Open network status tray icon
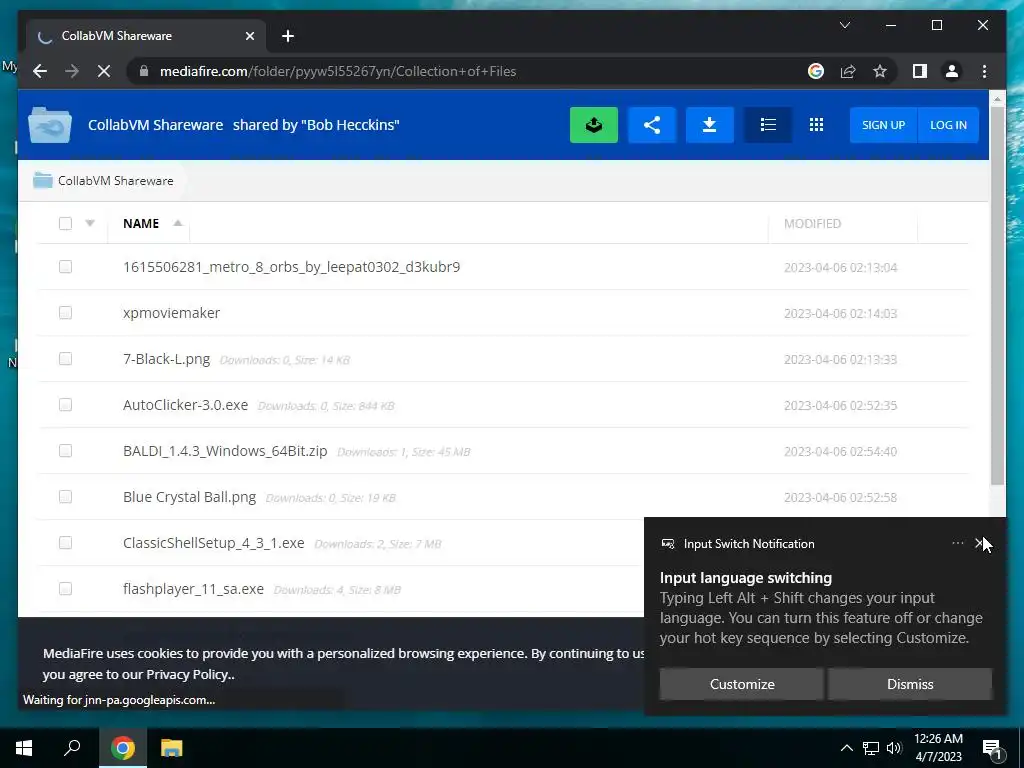 tap(871, 748)
